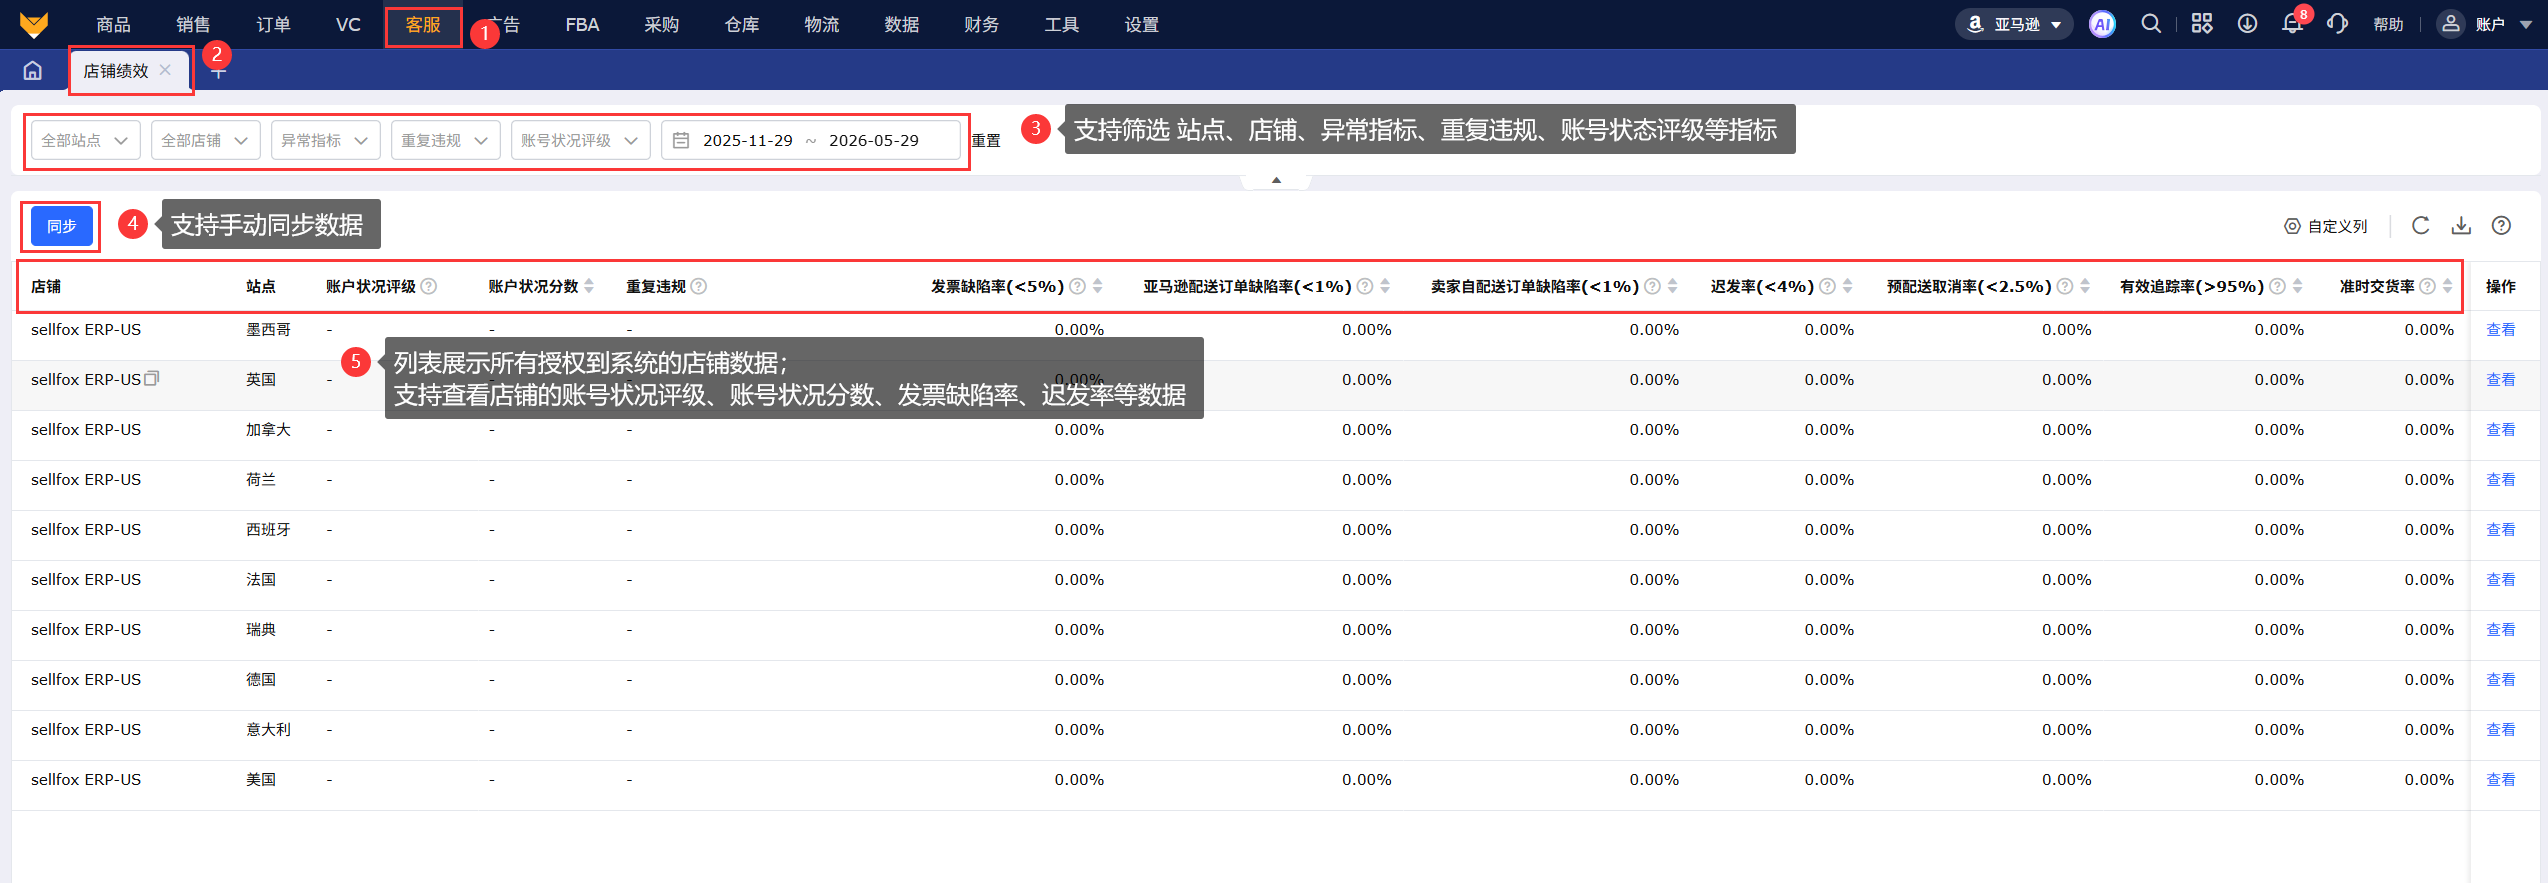Open the FBA menu
Viewport: 2548px width, 883px height.
tap(582, 24)
